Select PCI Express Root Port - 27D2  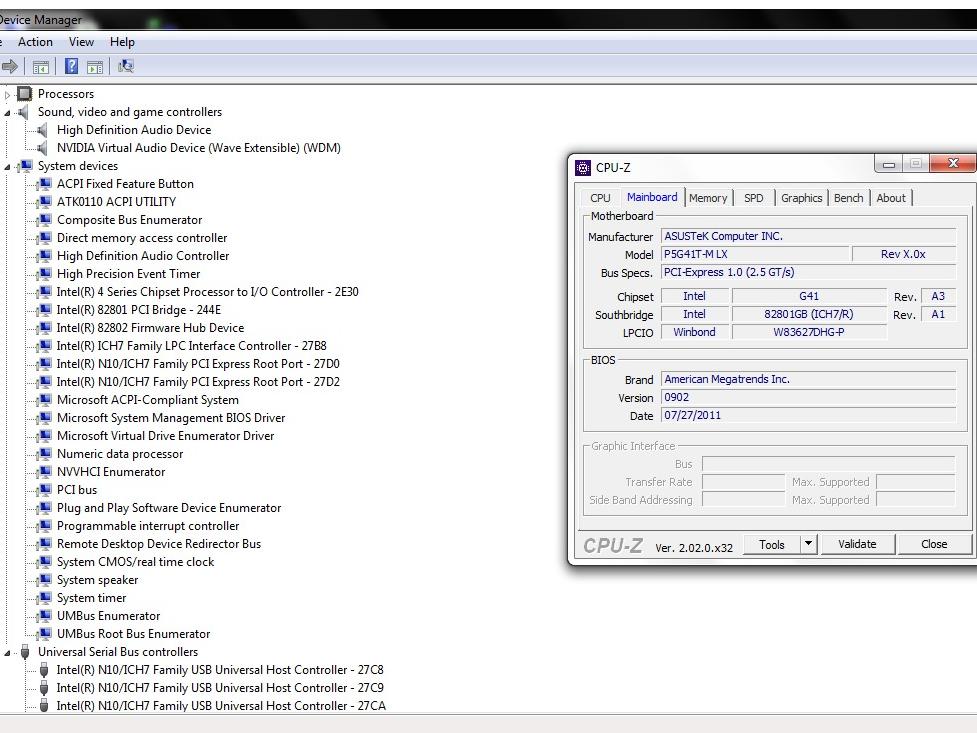[x=198, y=382]
